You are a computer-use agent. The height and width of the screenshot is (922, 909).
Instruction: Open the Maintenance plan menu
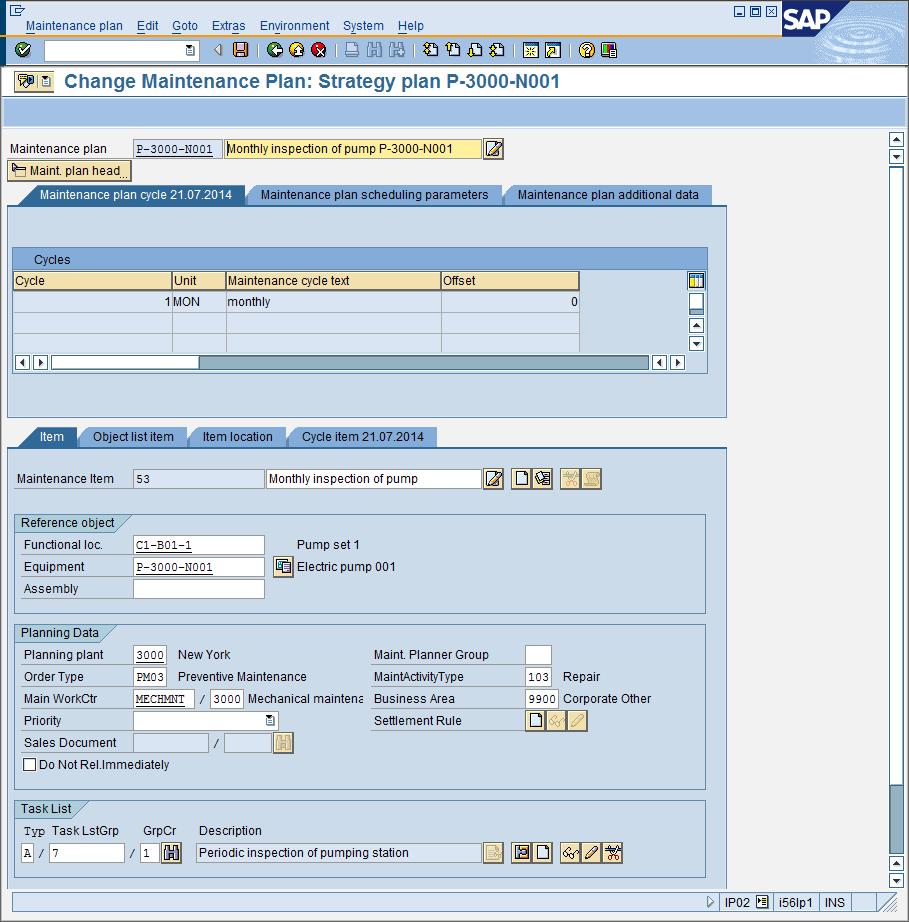(74, 26)
